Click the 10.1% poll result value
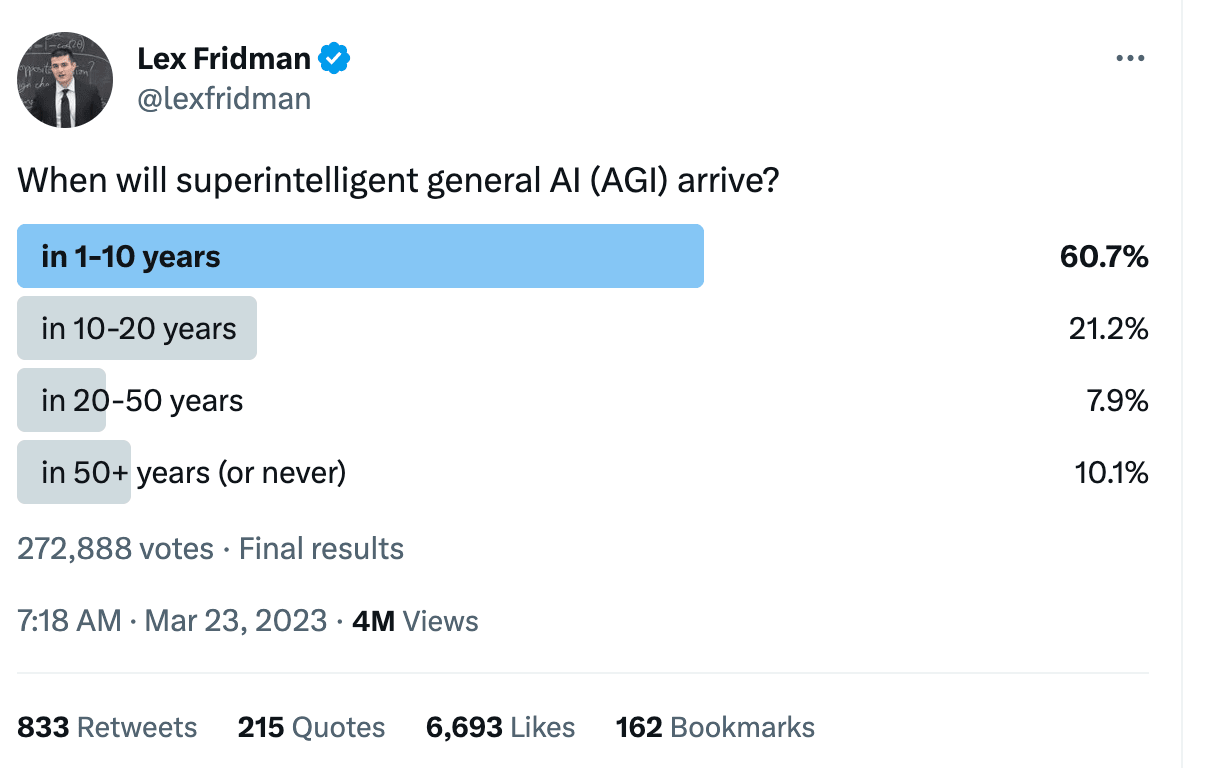The height and width of the screenshot is (768, 1206). click(x=1111, y=472)
